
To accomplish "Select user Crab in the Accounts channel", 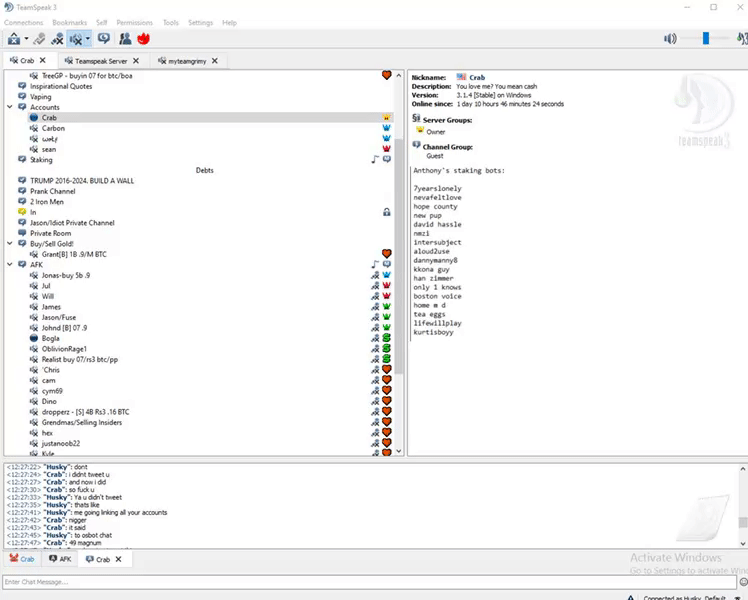I will click(49, 117).
